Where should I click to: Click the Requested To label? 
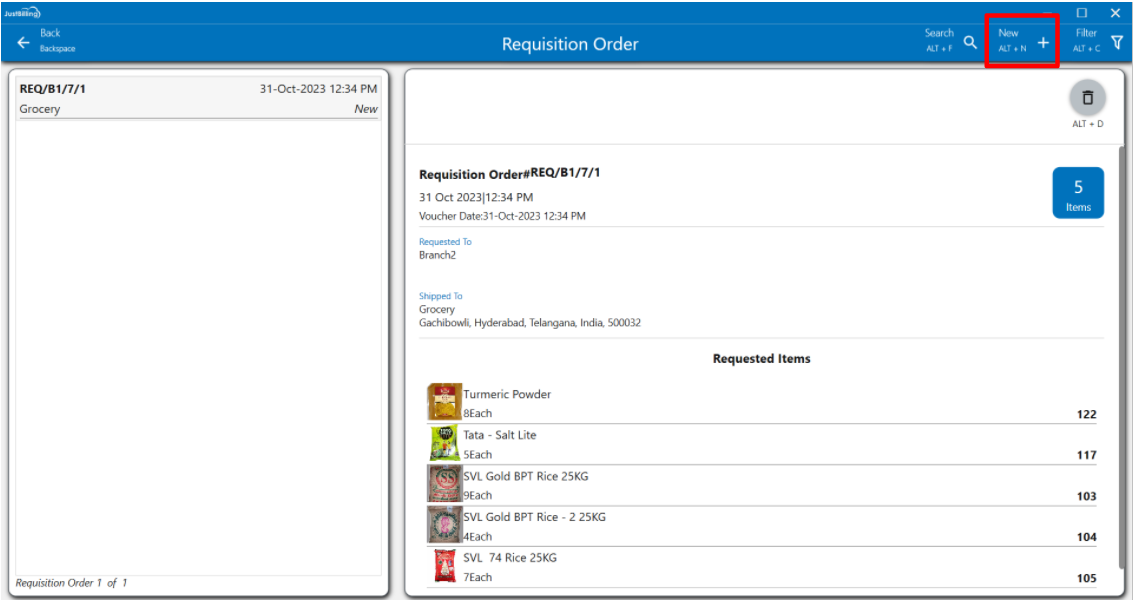tap(445, 242)
